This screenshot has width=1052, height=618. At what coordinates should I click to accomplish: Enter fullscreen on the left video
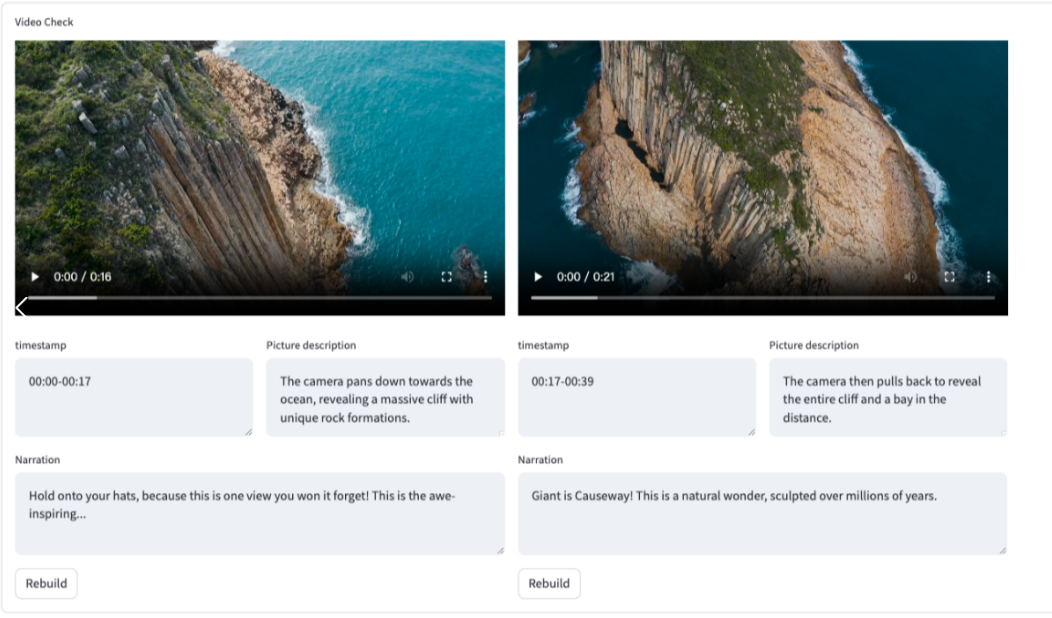tap(446, 276)
